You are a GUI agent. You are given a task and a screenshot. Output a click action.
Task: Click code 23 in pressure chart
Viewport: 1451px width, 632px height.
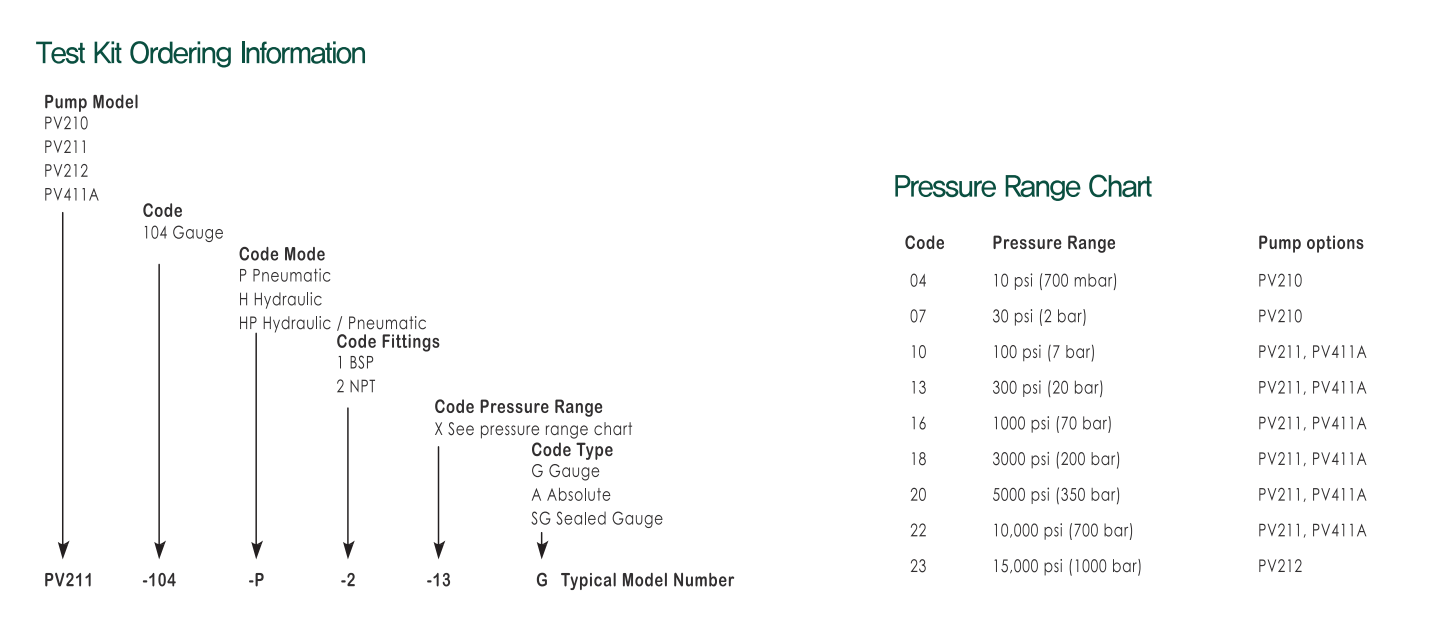point(918,566)
